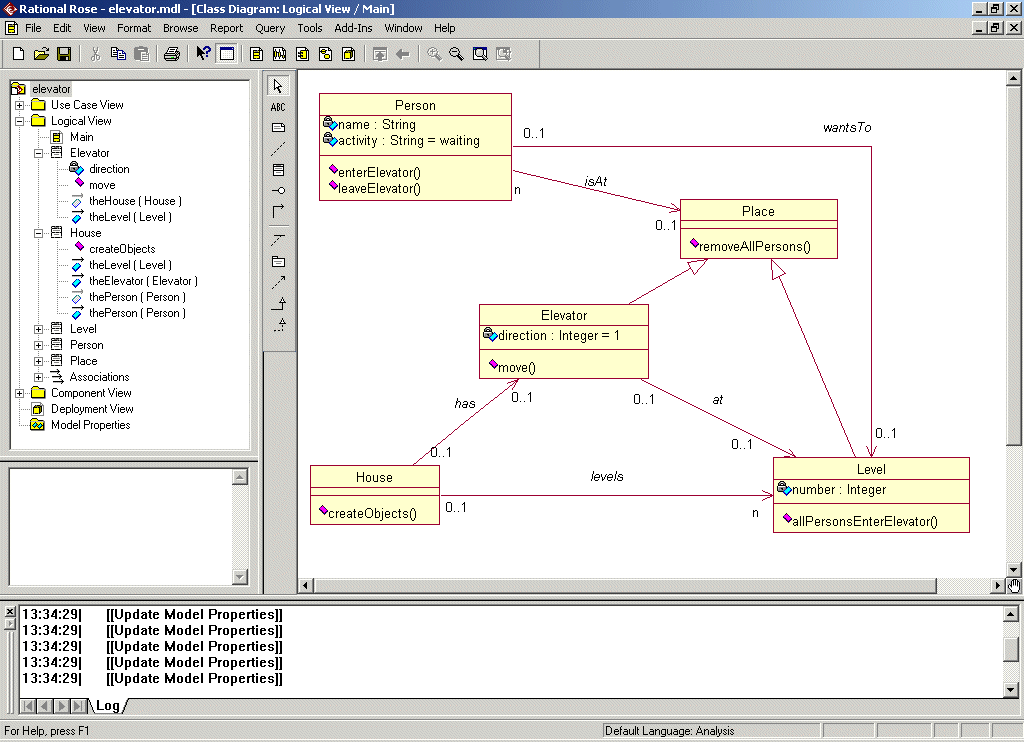Select direction attribute in browser tree
Viewport: 1024px width, 742px height.
coord(109,169)
